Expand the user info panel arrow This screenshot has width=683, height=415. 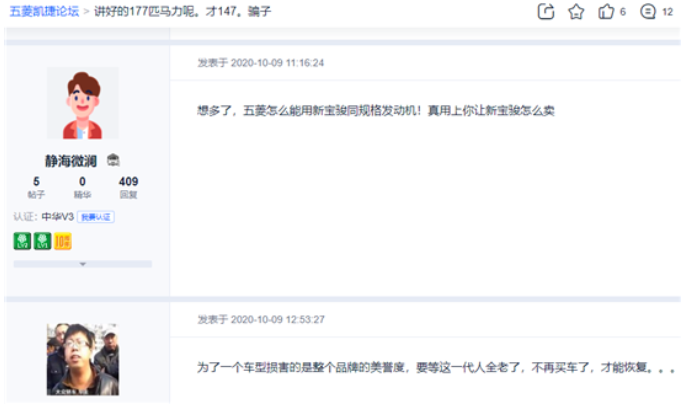(83, 264)
